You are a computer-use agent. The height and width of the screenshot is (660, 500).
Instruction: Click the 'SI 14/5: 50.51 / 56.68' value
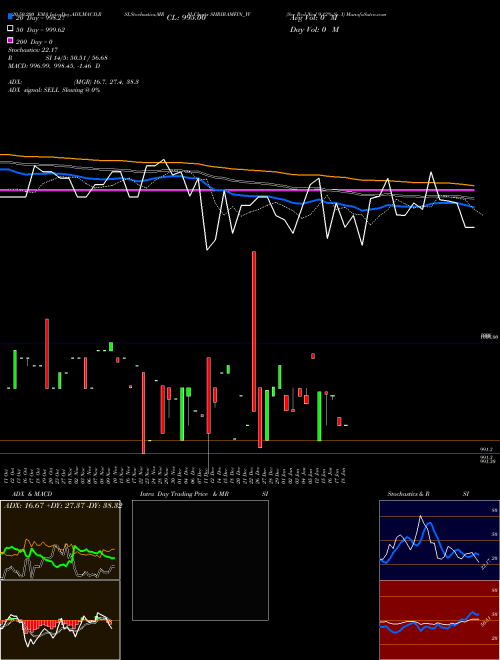click(x=77, y=58)
